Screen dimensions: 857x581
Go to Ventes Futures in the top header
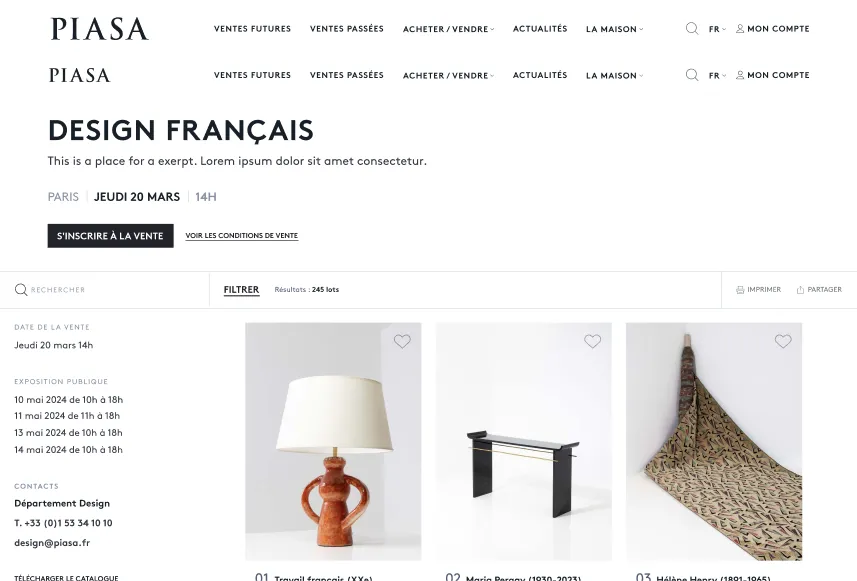pyautogui.click(x=253, y=28)
